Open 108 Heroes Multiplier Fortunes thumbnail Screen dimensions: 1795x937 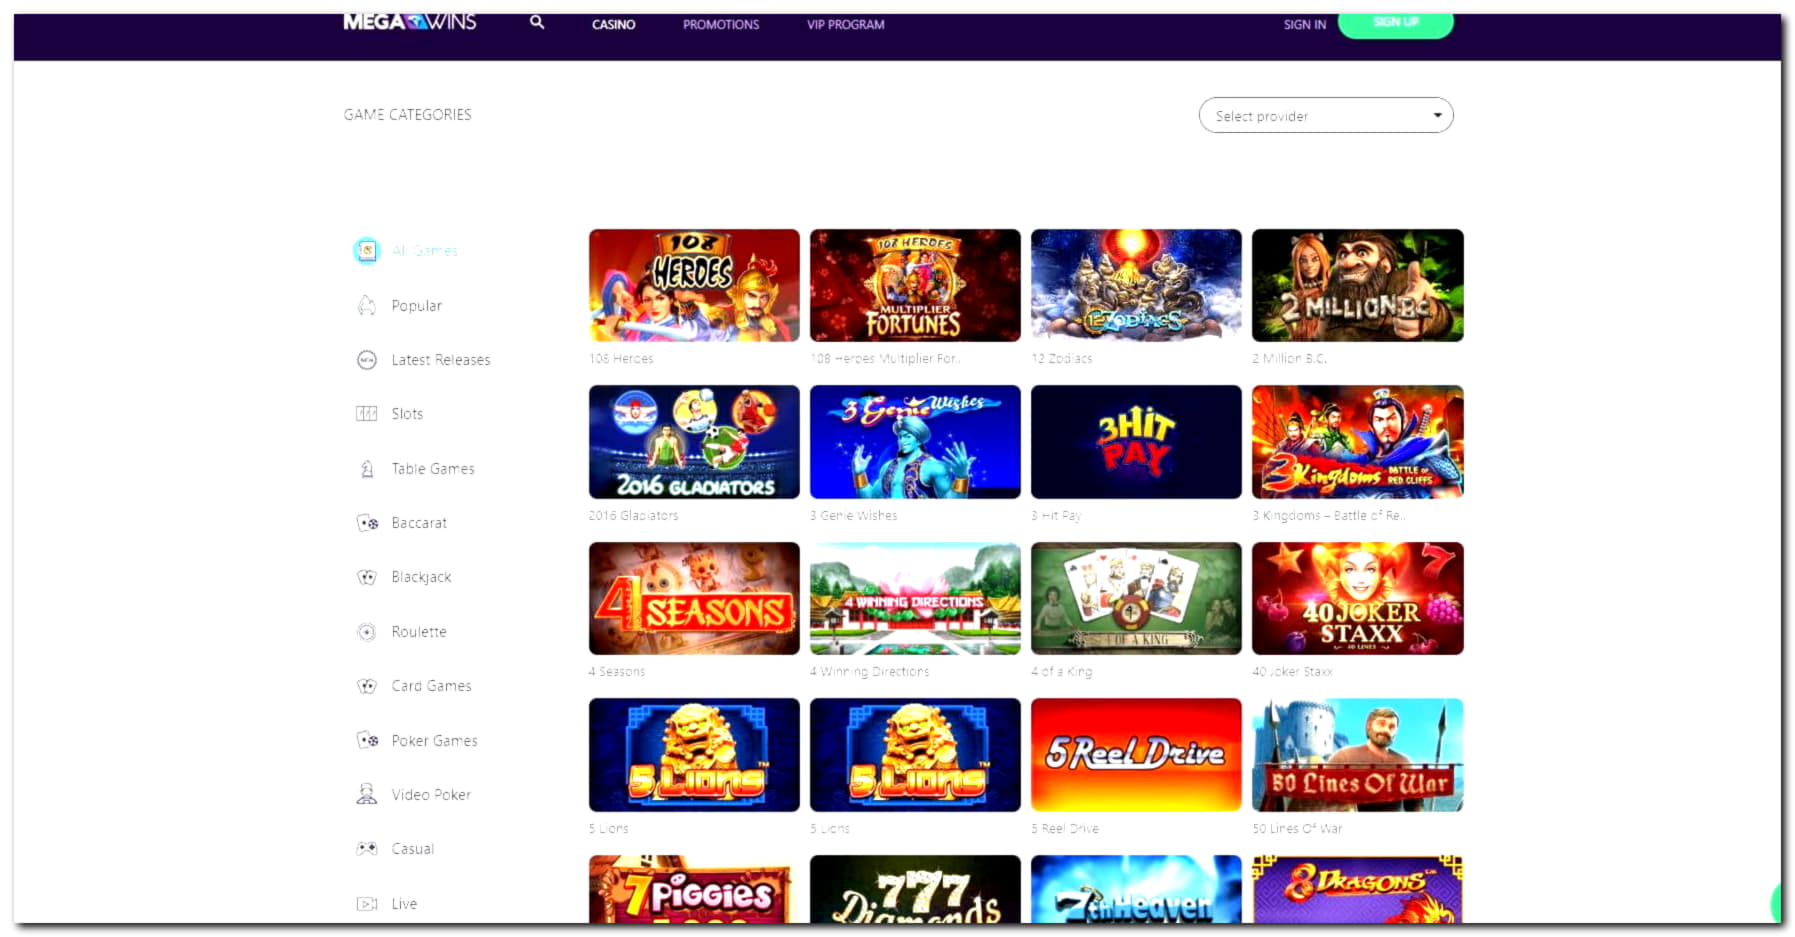(x=915, y=285)
